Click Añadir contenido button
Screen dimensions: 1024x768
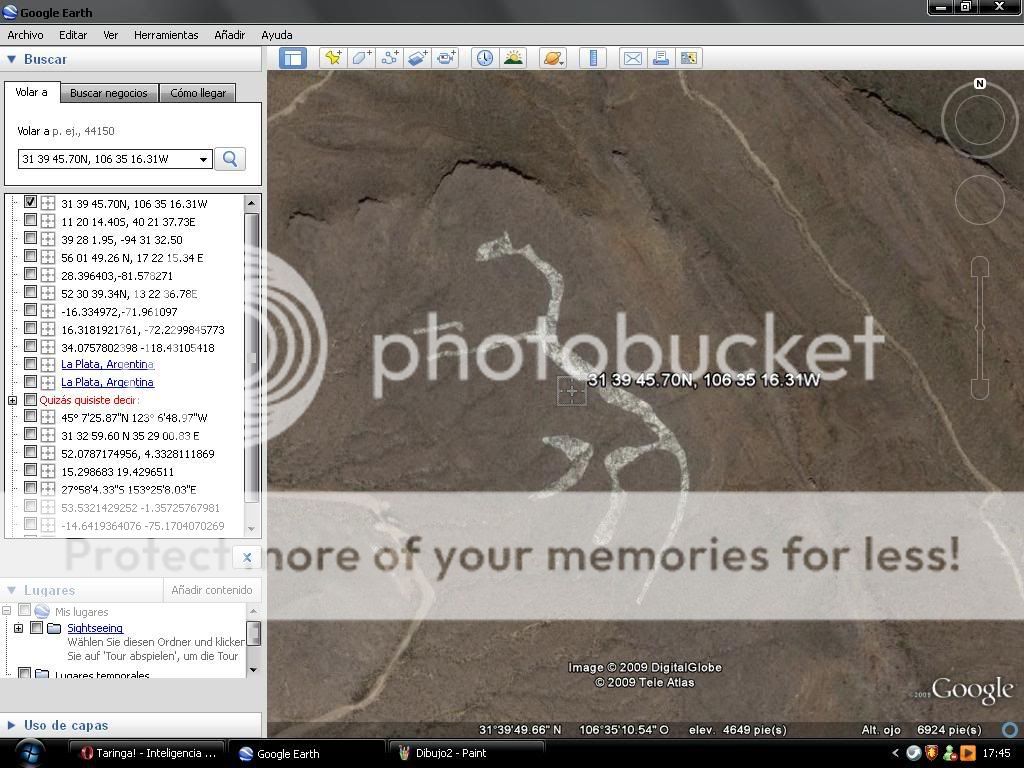coord(212,590)
